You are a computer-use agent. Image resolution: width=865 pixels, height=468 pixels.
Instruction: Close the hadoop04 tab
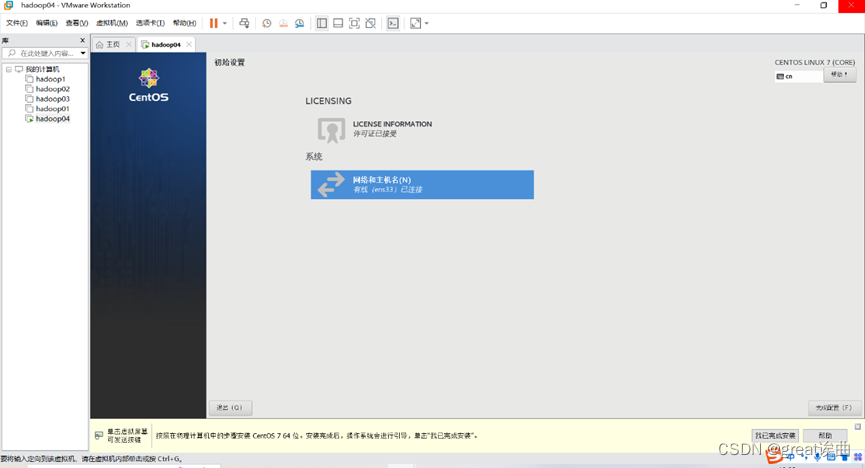pyautogui.click(x=189, y=45)
